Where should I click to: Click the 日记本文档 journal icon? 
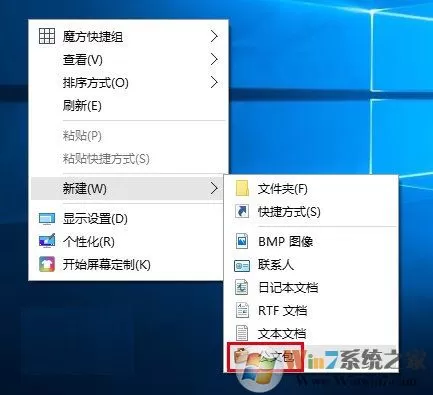pos(242,287)
